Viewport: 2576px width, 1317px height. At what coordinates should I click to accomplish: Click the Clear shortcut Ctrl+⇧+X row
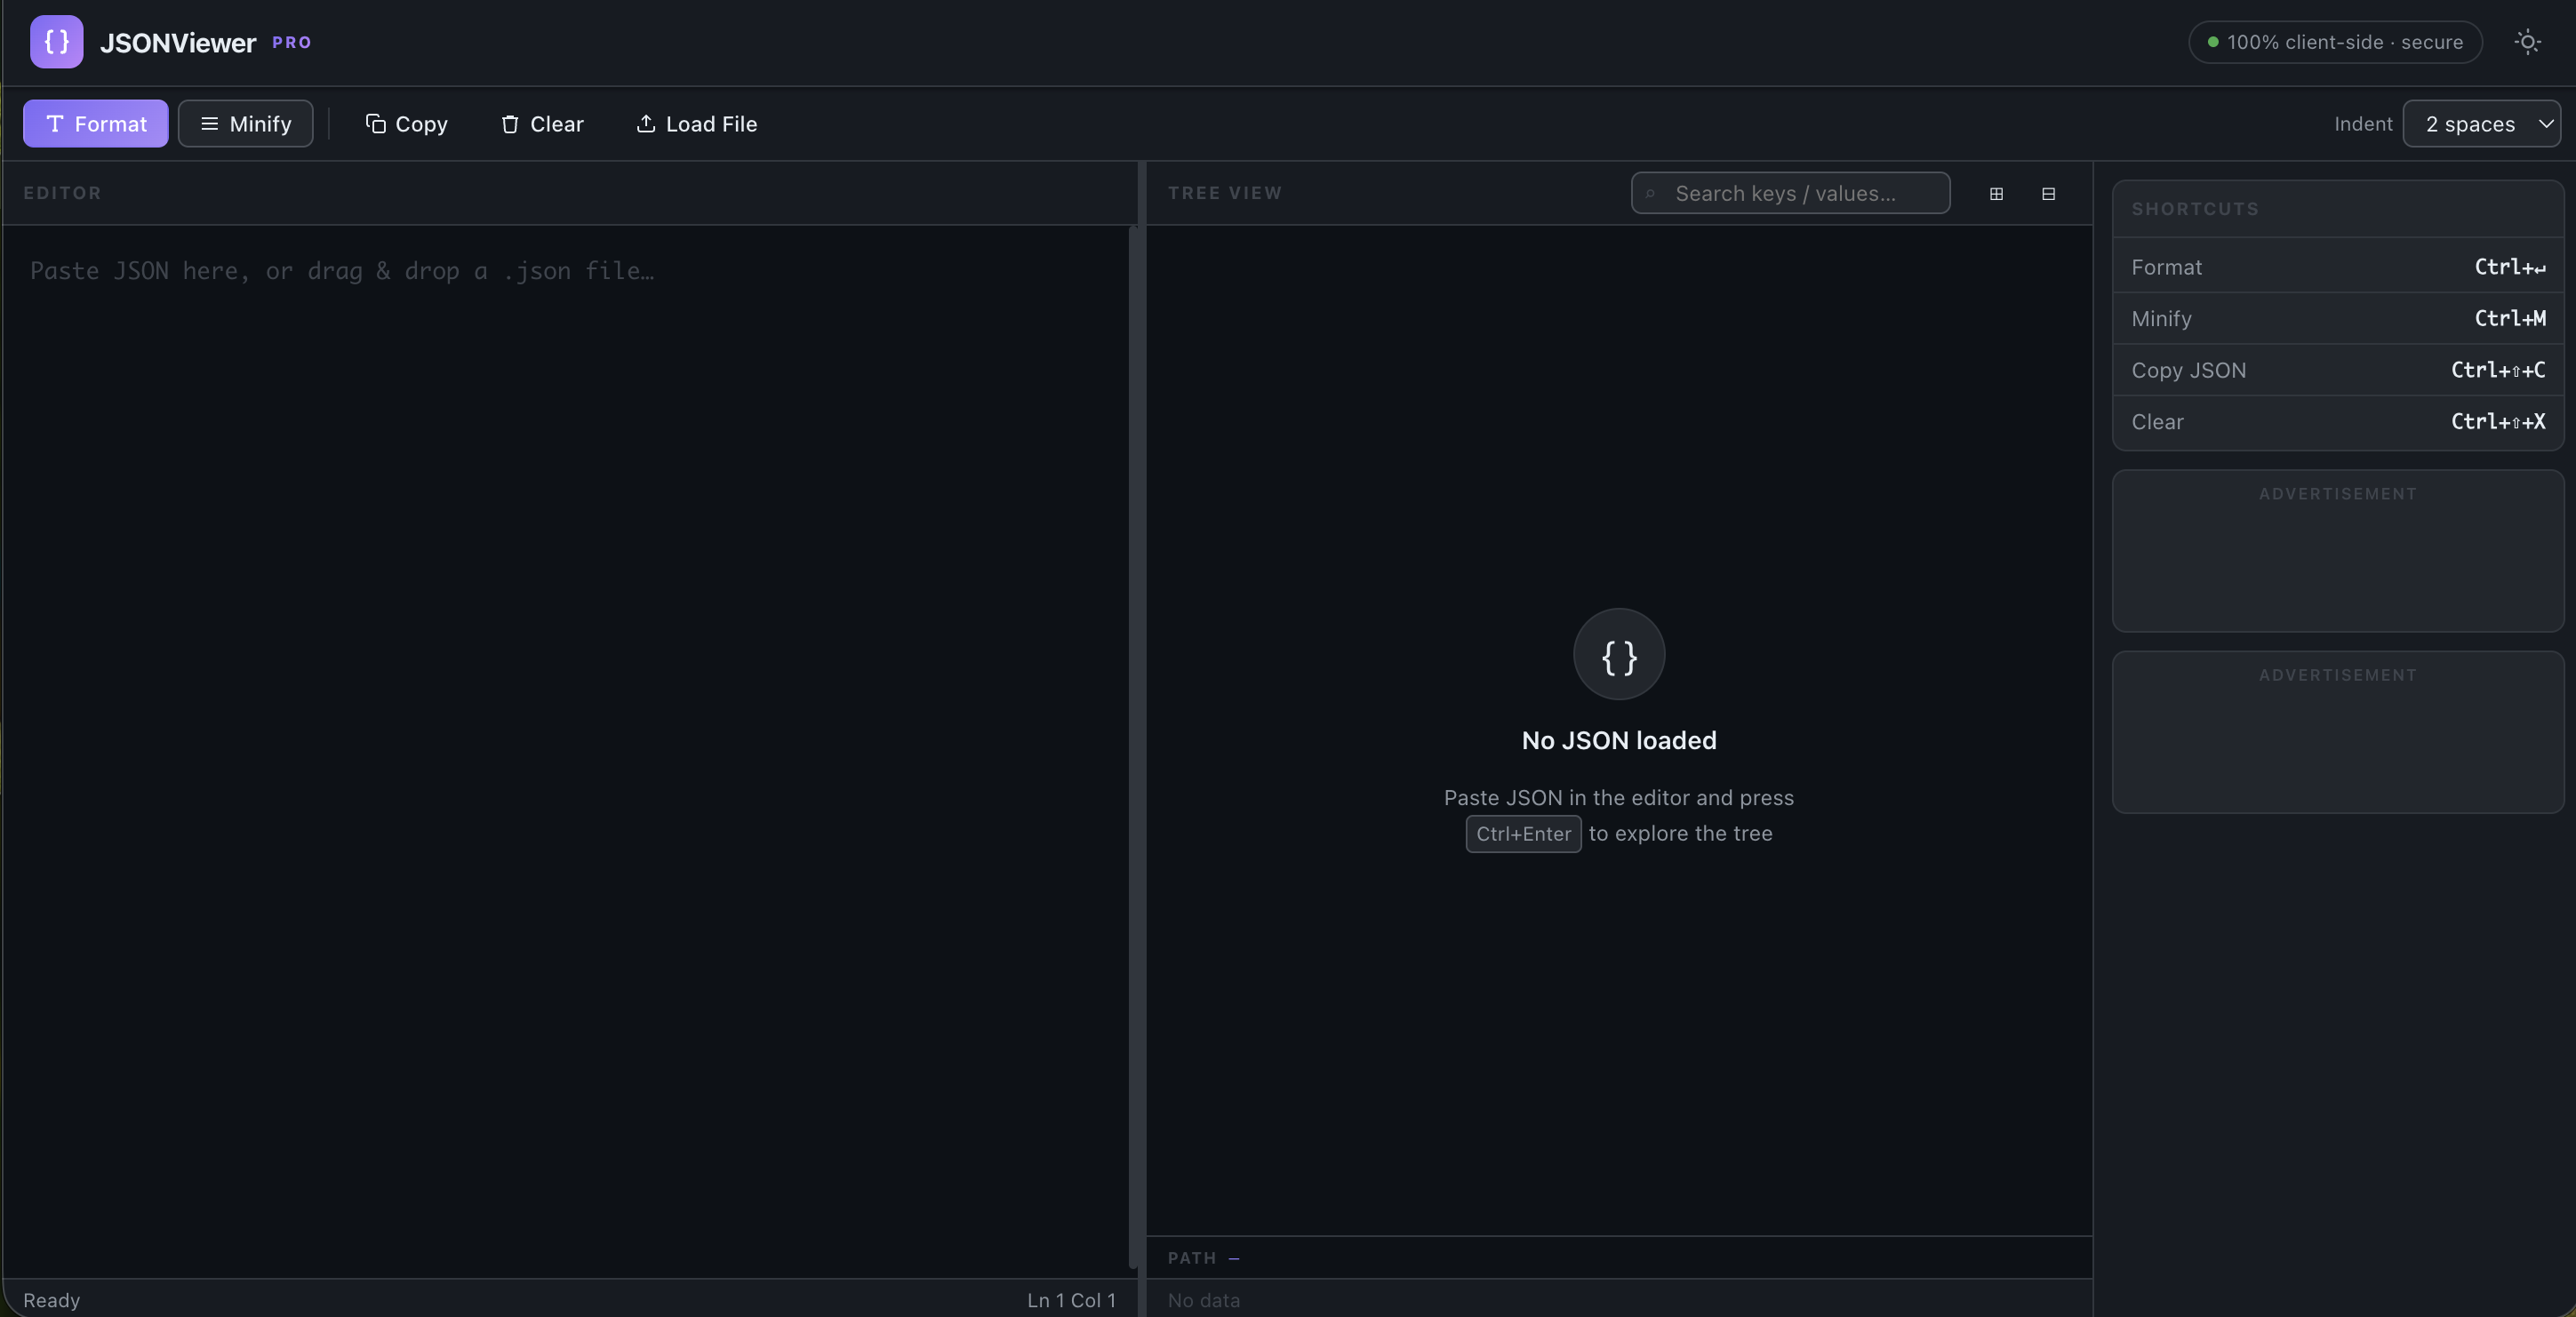(2338, 422)
